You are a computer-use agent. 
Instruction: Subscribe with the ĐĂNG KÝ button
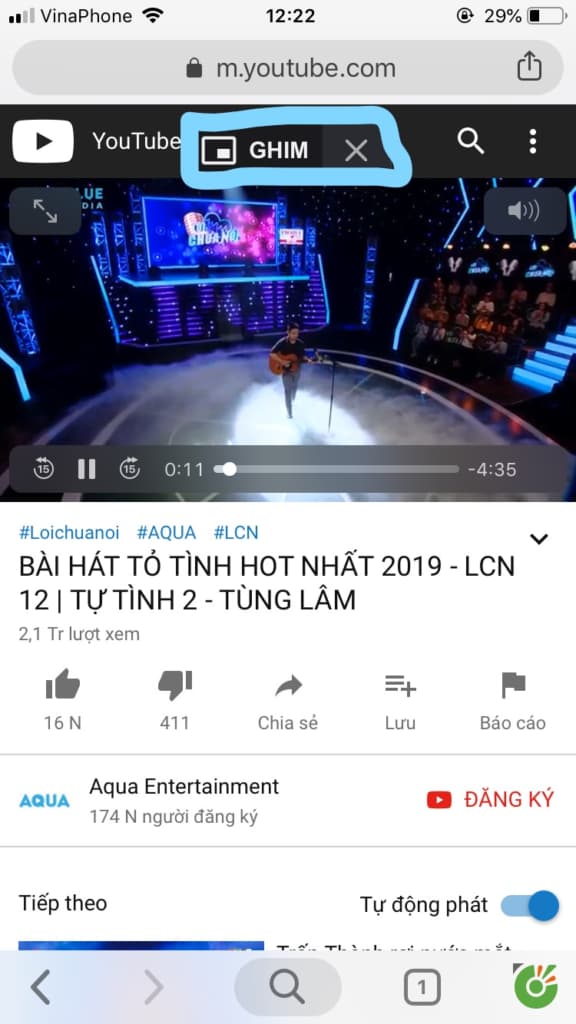tap(490, 799)
